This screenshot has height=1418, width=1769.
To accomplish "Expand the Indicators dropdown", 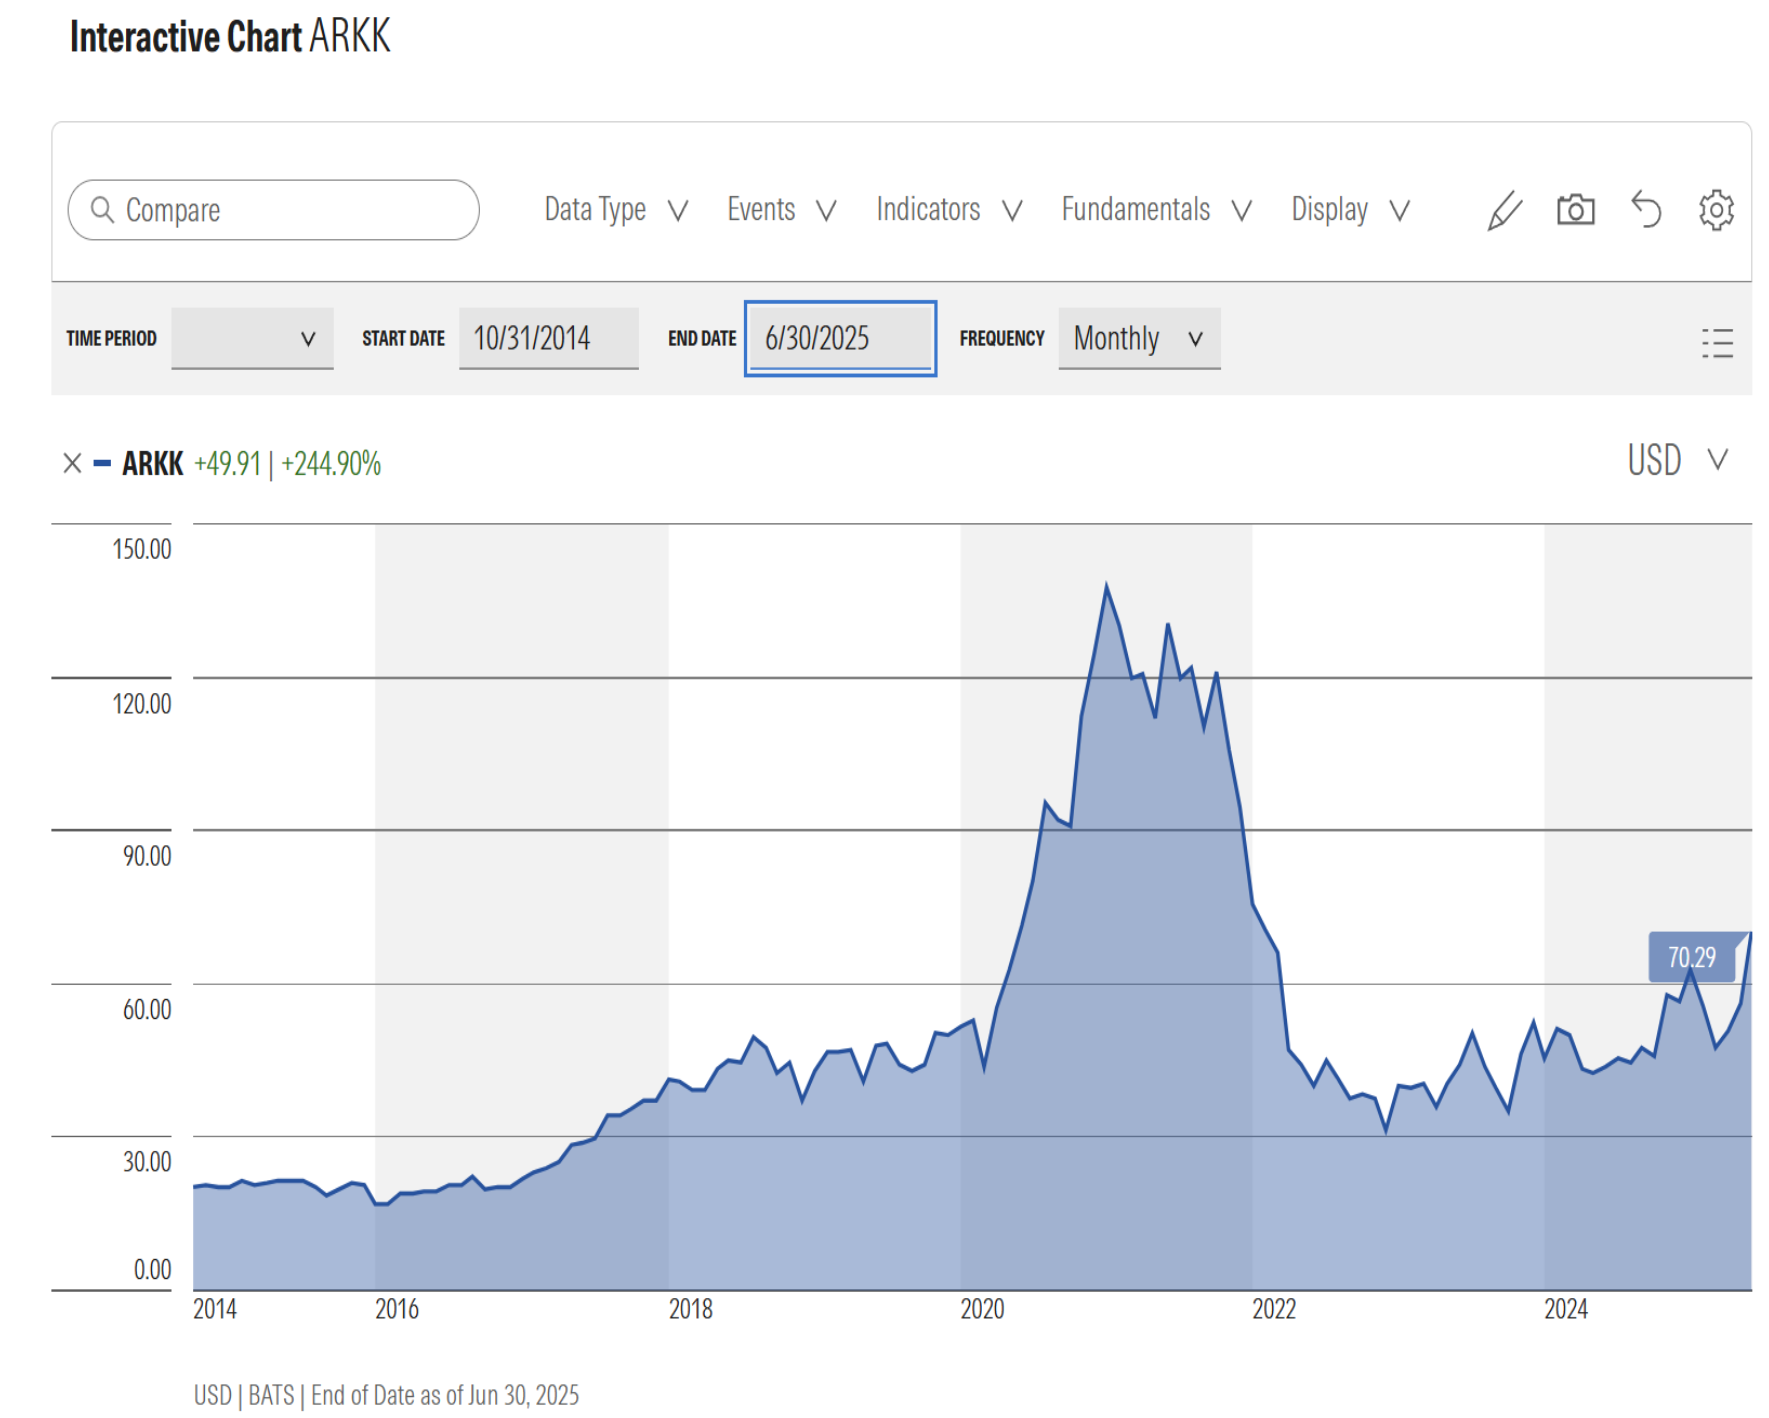I will (948, 210).
